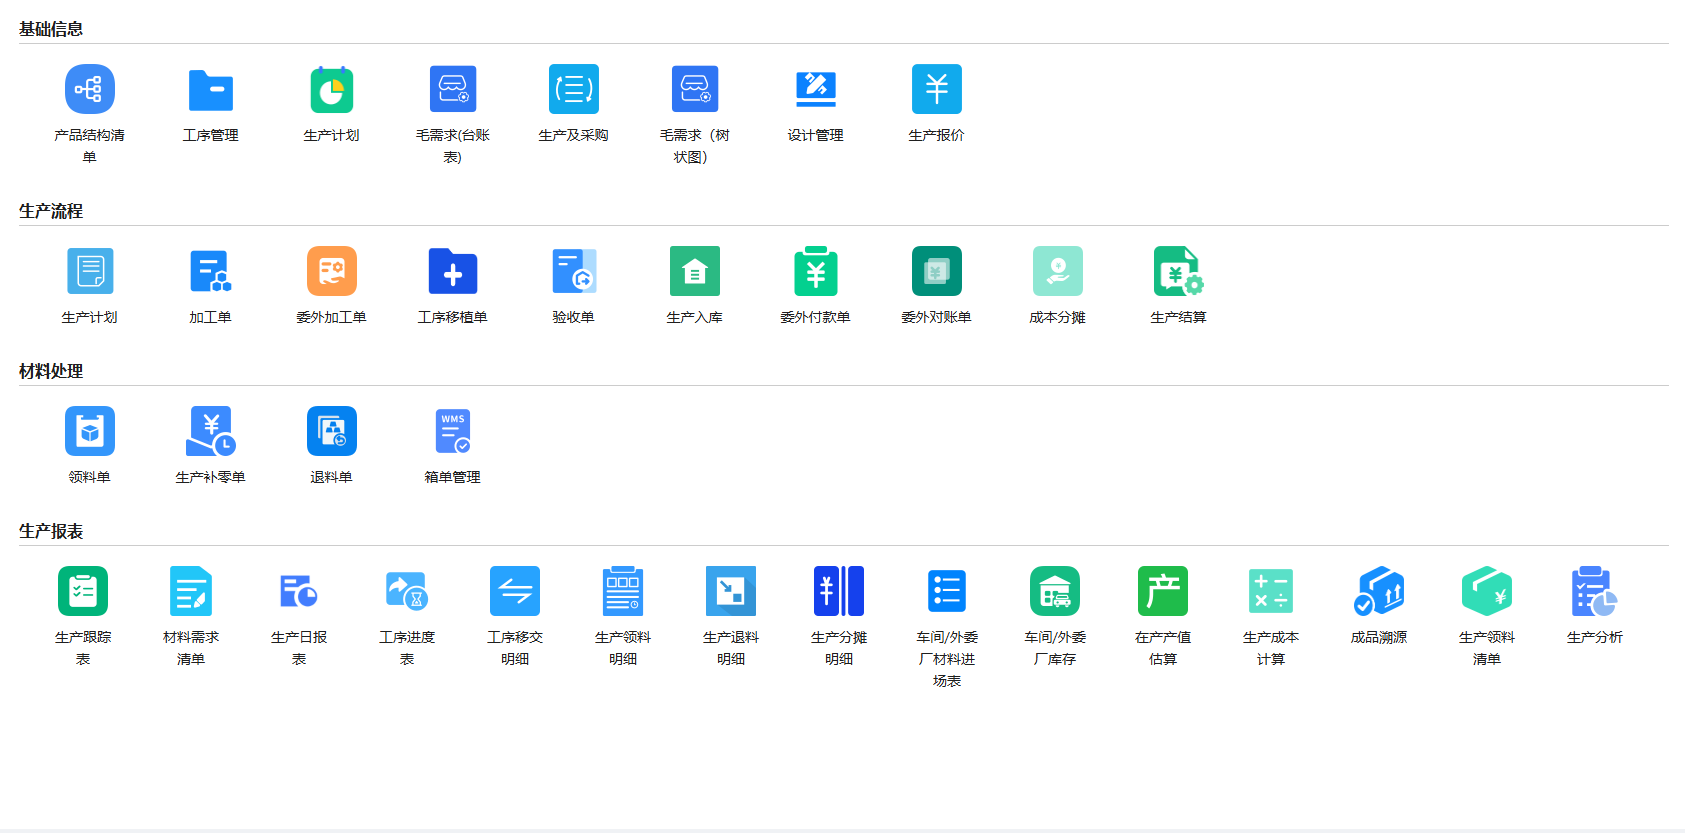Click the 成品溯源 text label
Image resolution: width=1685 pixels, height=833 pixels.
(1379, 638)
